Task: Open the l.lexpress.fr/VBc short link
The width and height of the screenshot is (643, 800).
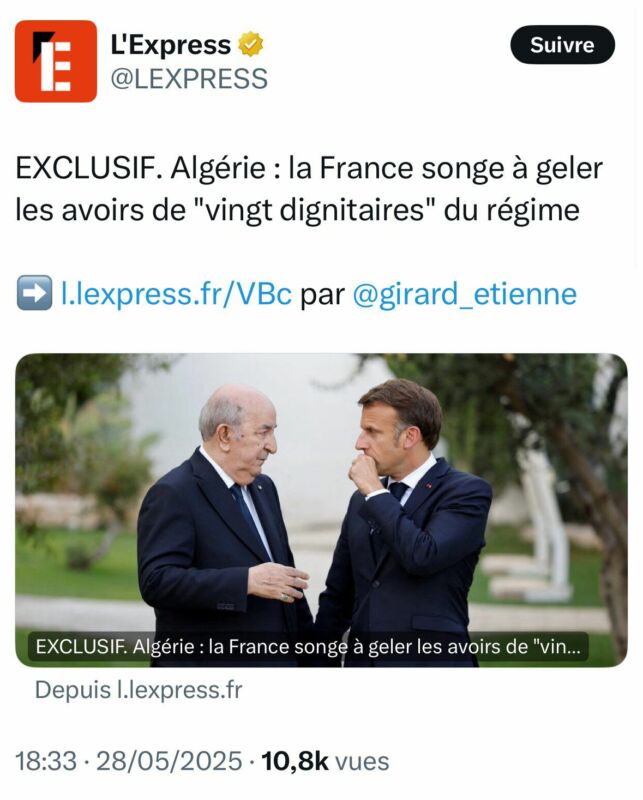Action: (177, 294)
